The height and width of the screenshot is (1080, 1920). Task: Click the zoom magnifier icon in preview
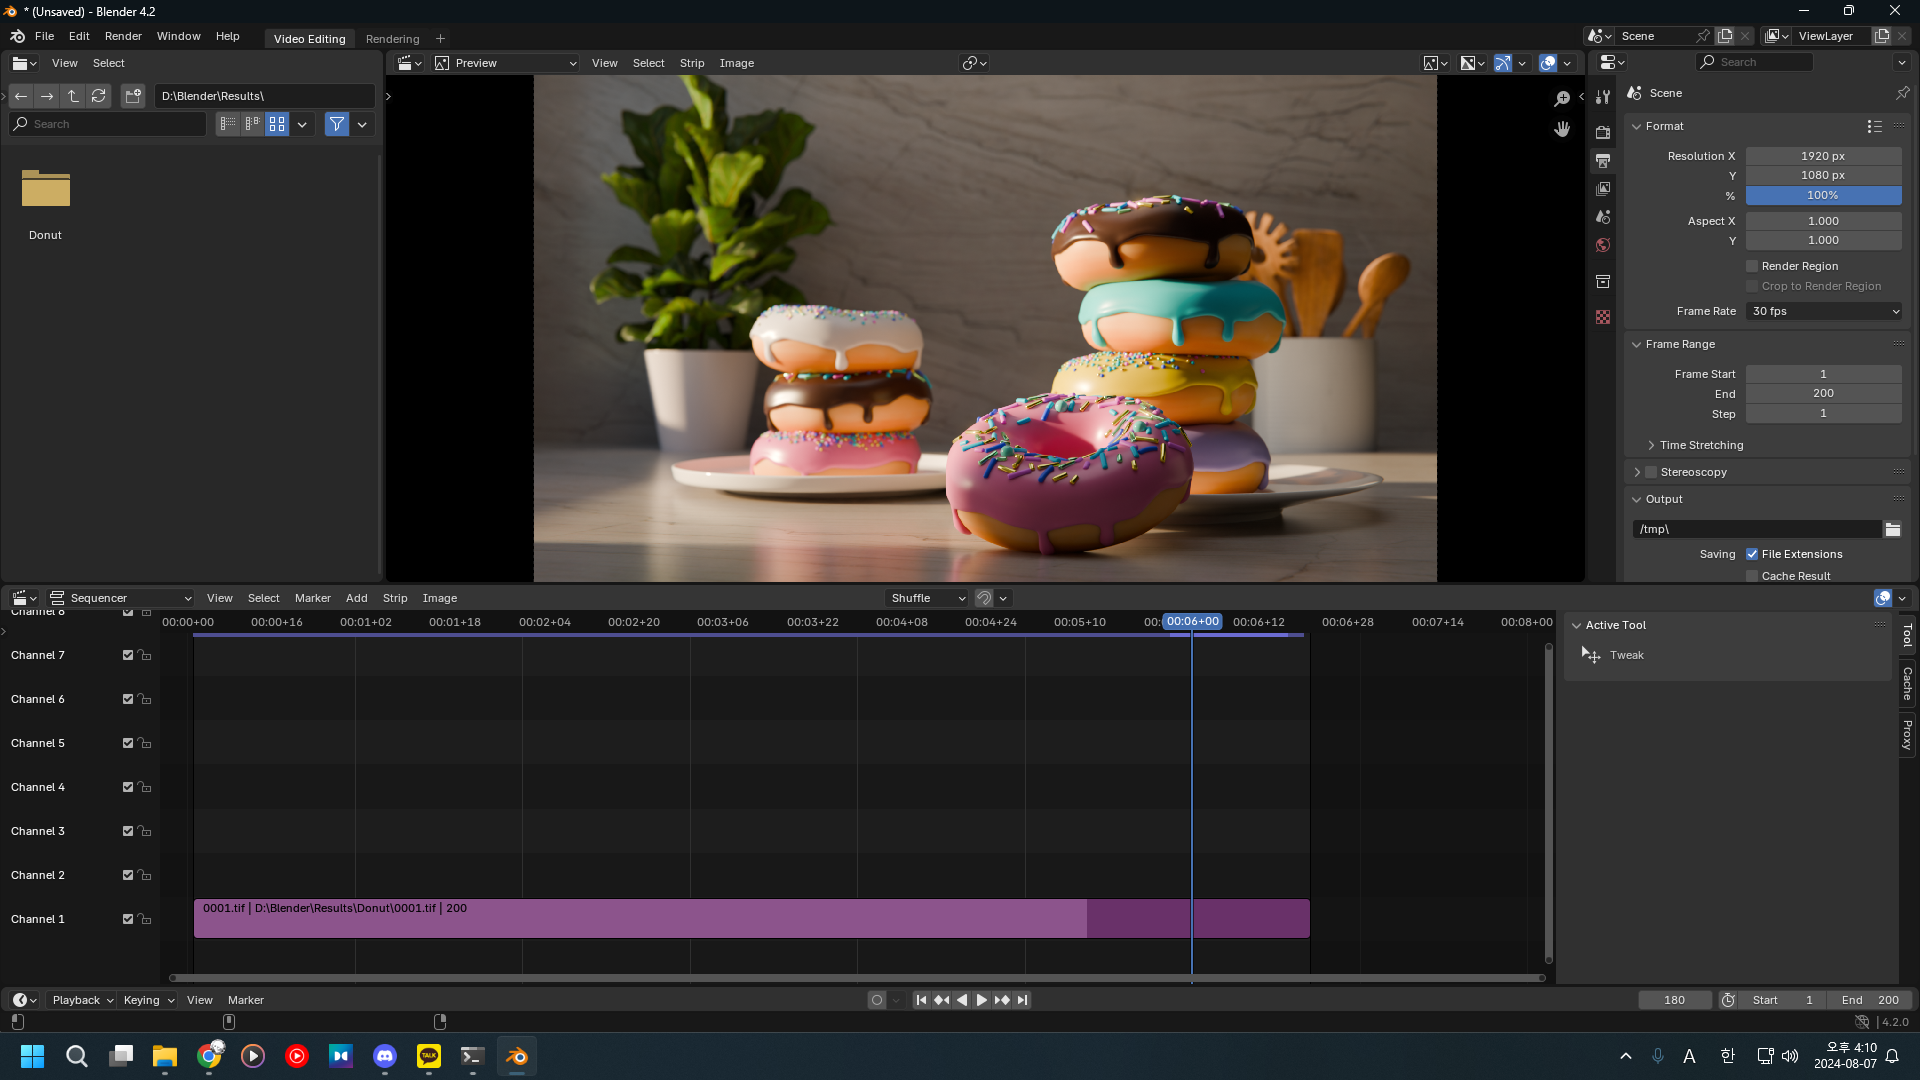(x=1562, y=98)
